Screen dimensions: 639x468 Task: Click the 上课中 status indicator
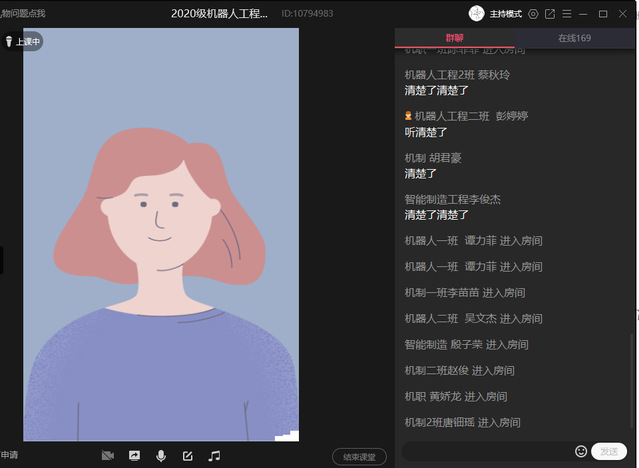point(23,42)
